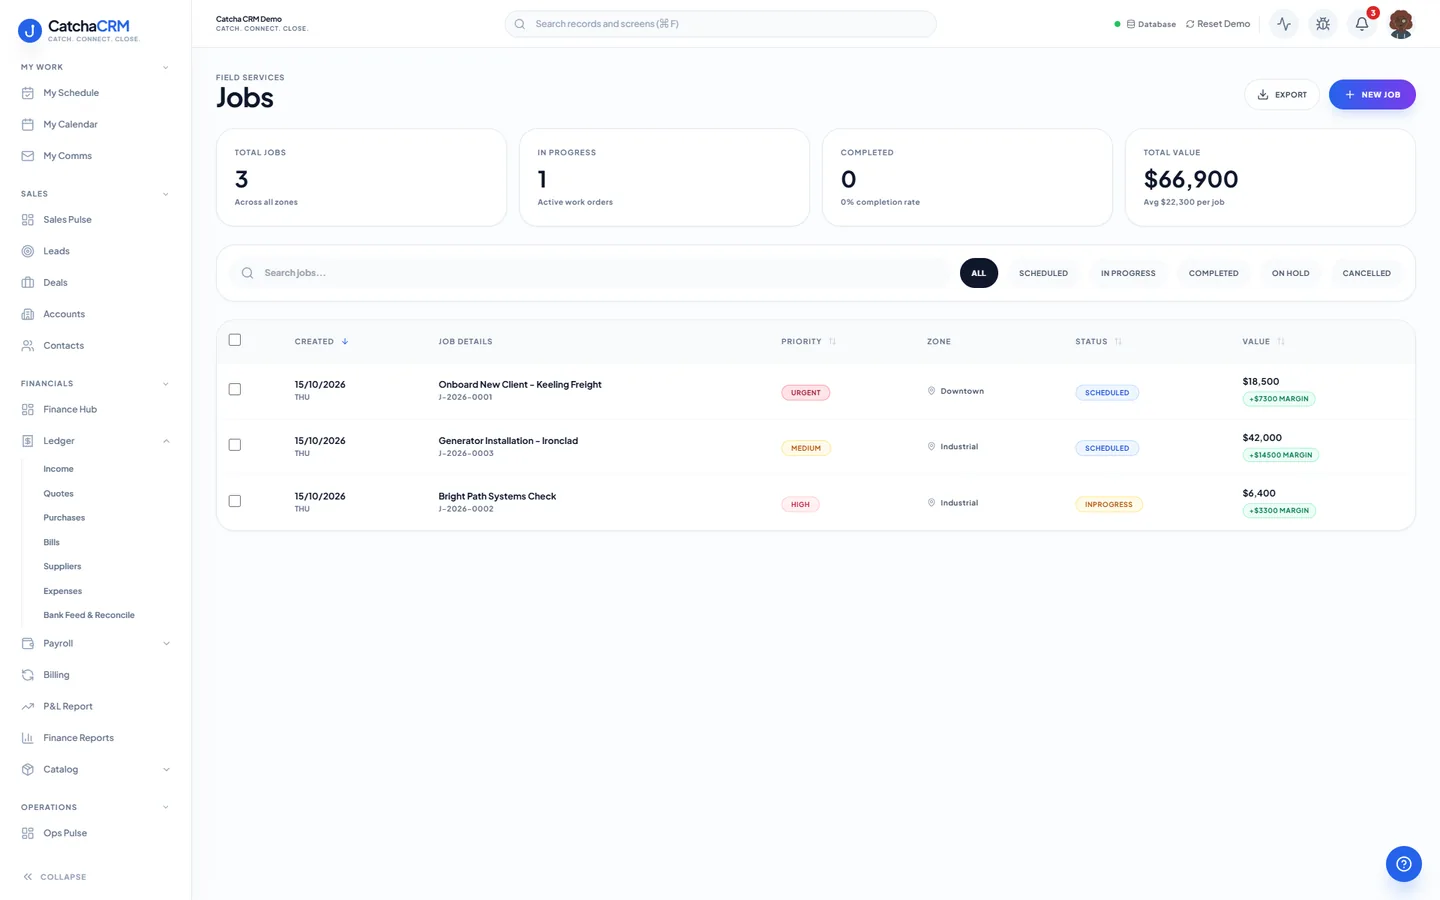Collapse the sidebar

point(55,877)
